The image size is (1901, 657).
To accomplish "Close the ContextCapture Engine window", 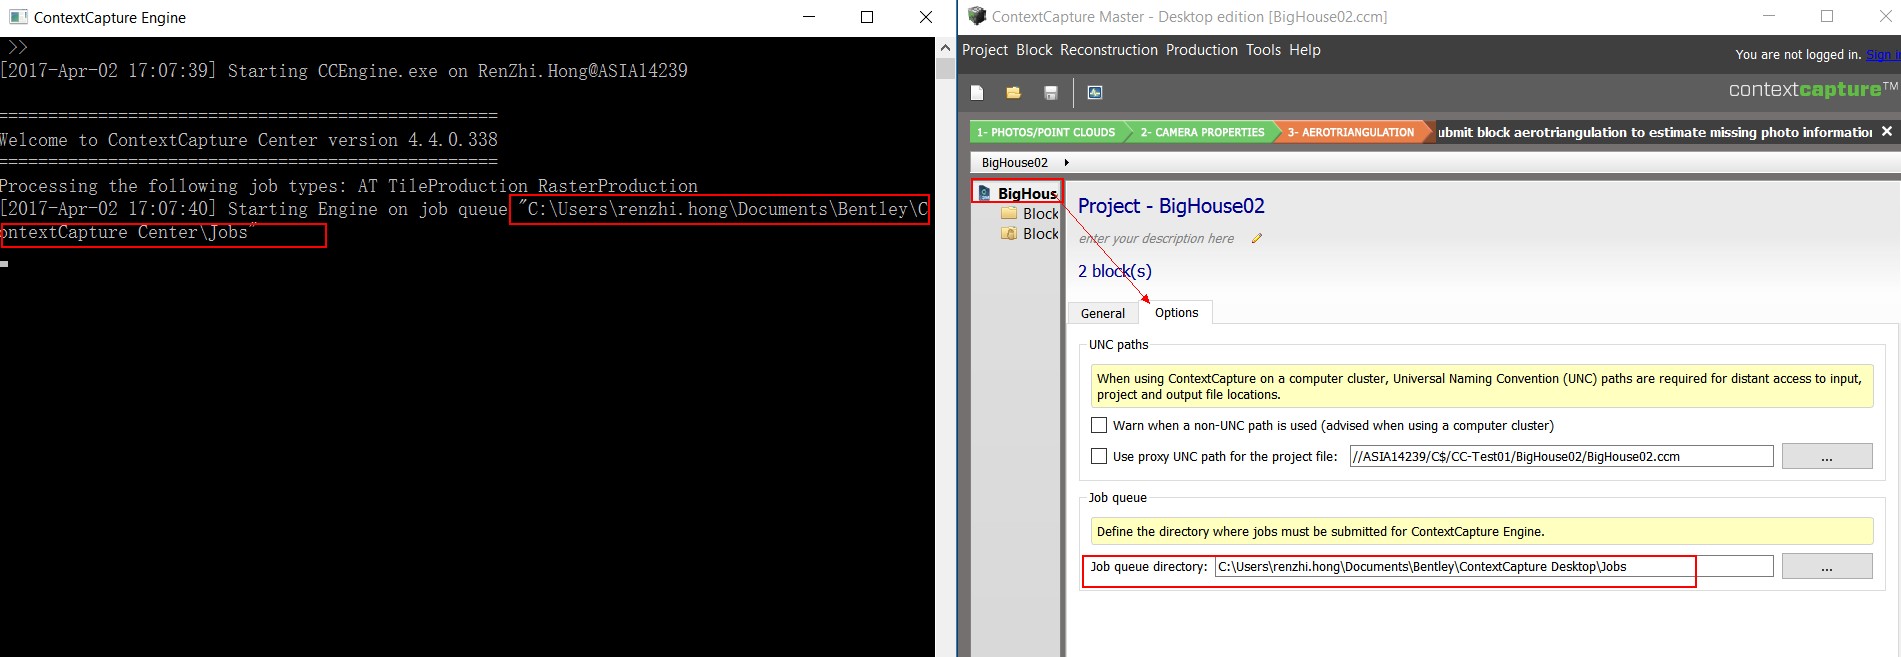I will click(x=926, y=17).
